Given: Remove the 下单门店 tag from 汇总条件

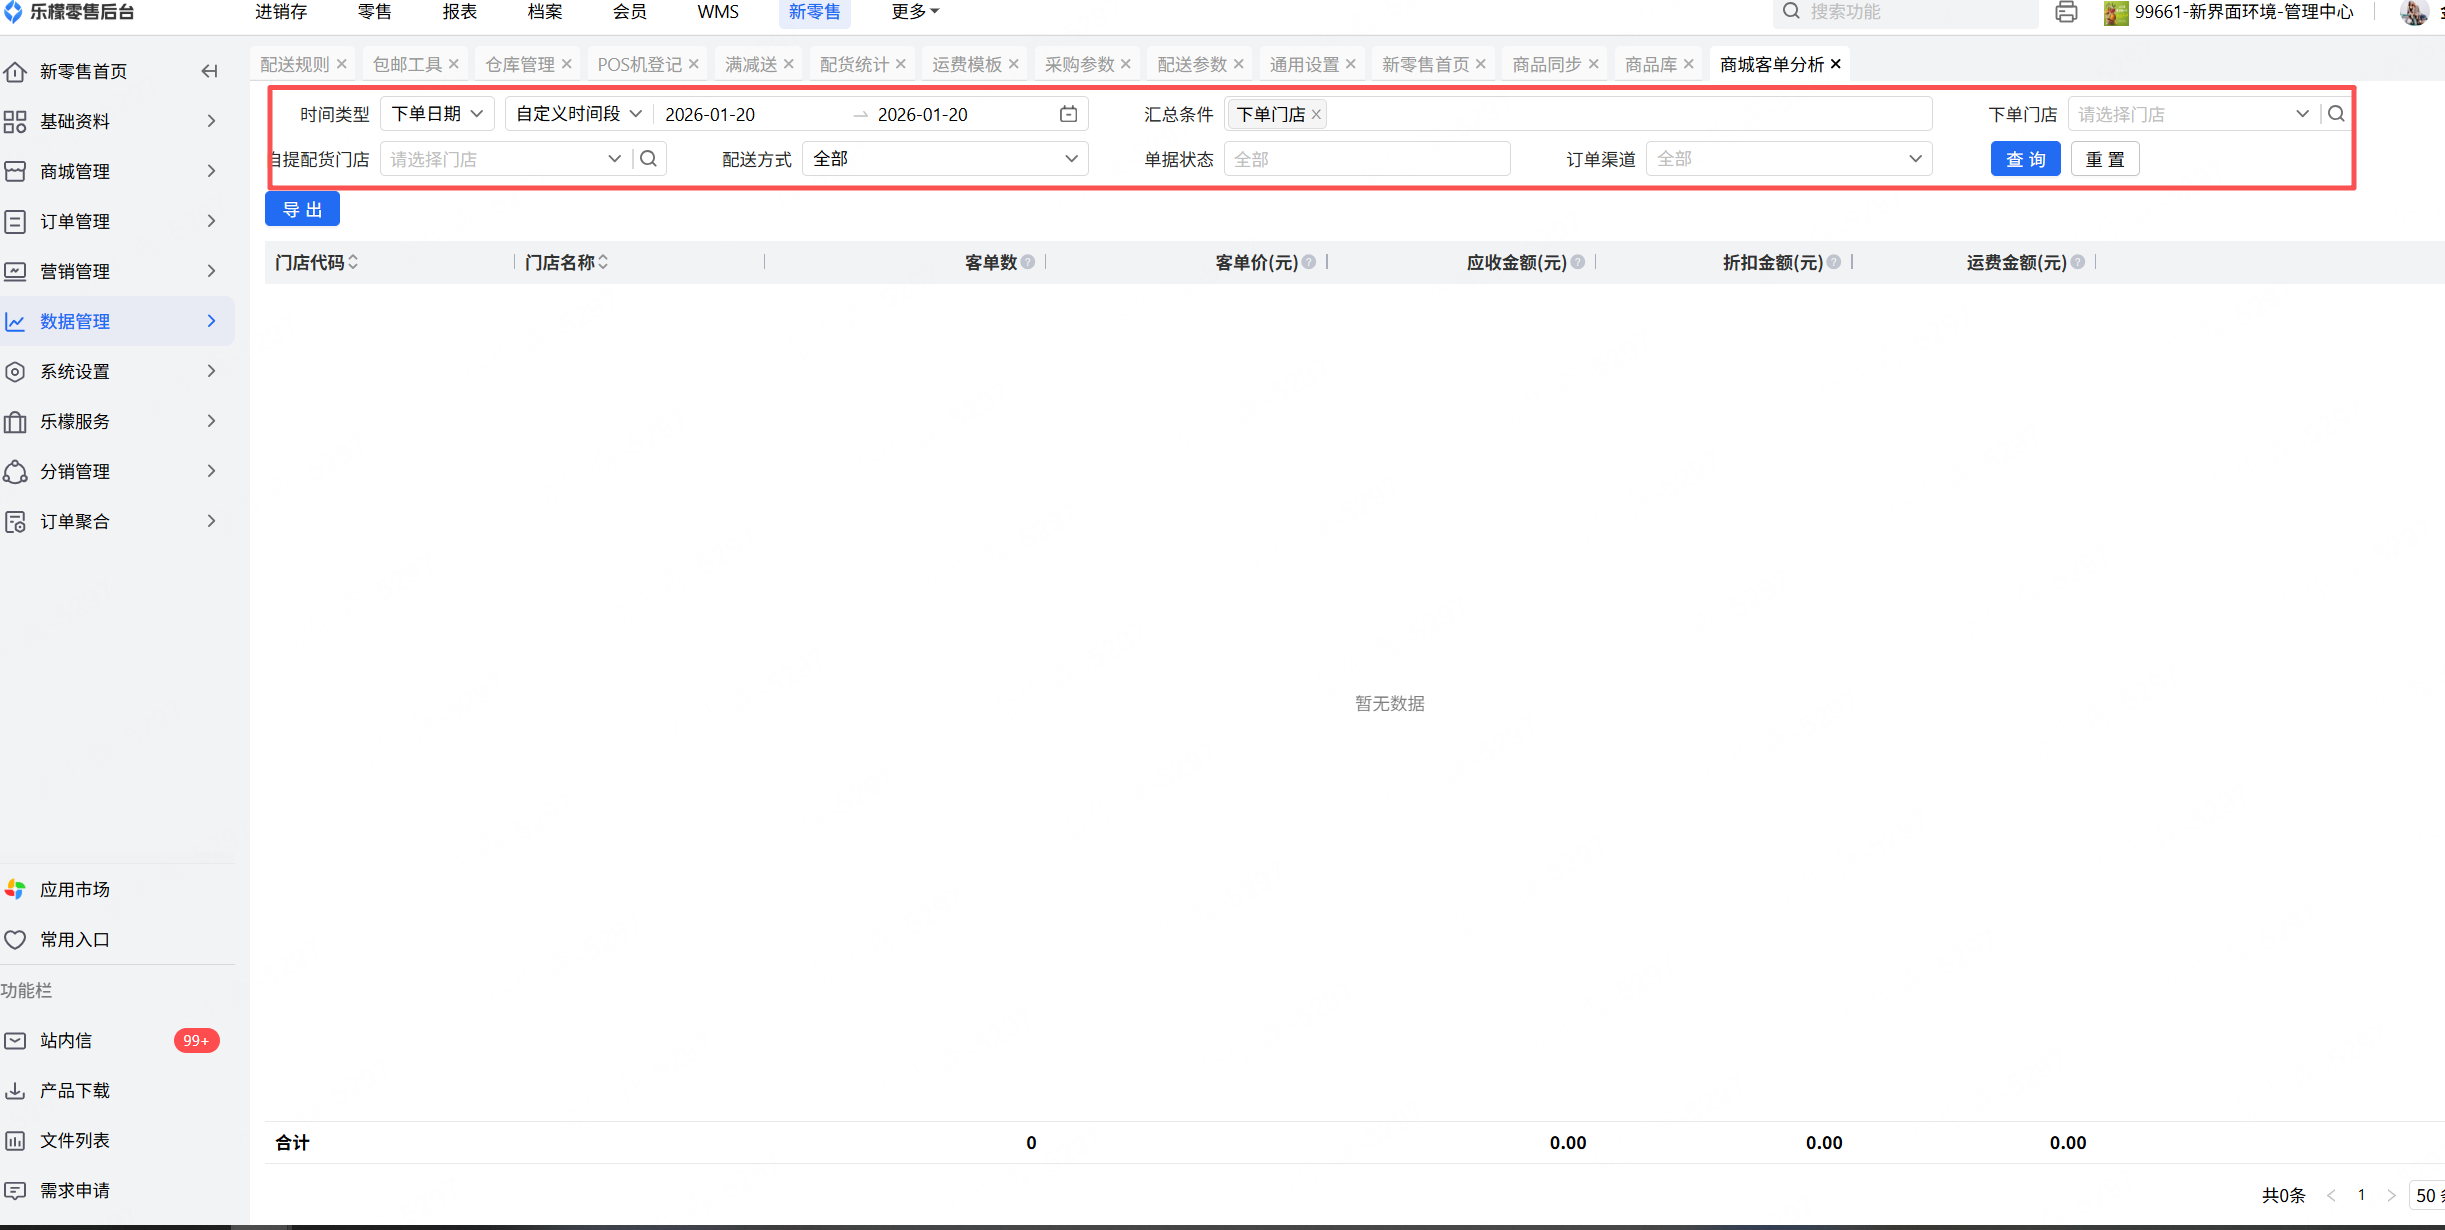Looking at the screenshot, I should [1317, 115].
